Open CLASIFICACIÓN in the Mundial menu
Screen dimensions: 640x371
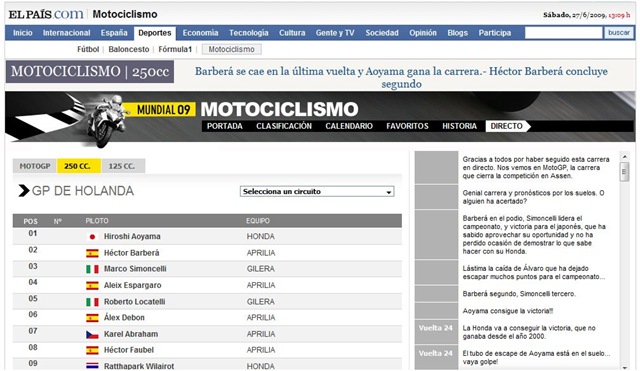pos(284,126)
